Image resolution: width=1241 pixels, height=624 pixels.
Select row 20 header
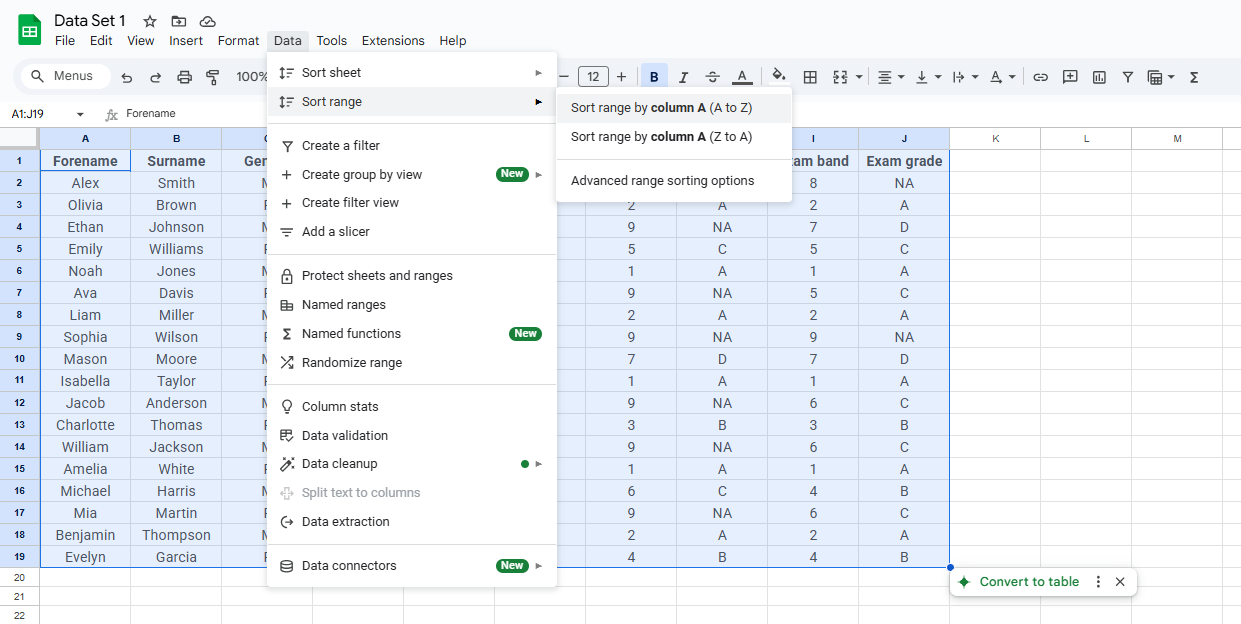coord(19,578)
